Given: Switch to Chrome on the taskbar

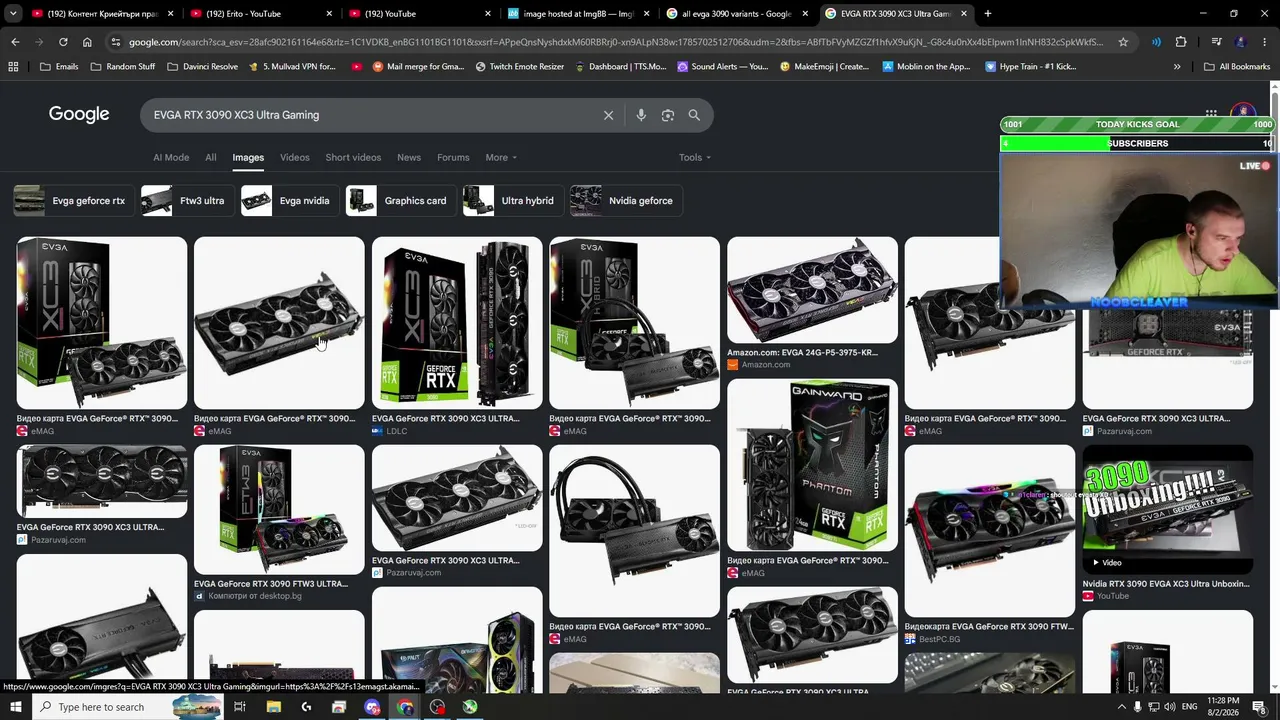Looking at the screenshot, I should pyautogui.click(x=405, y=707).
